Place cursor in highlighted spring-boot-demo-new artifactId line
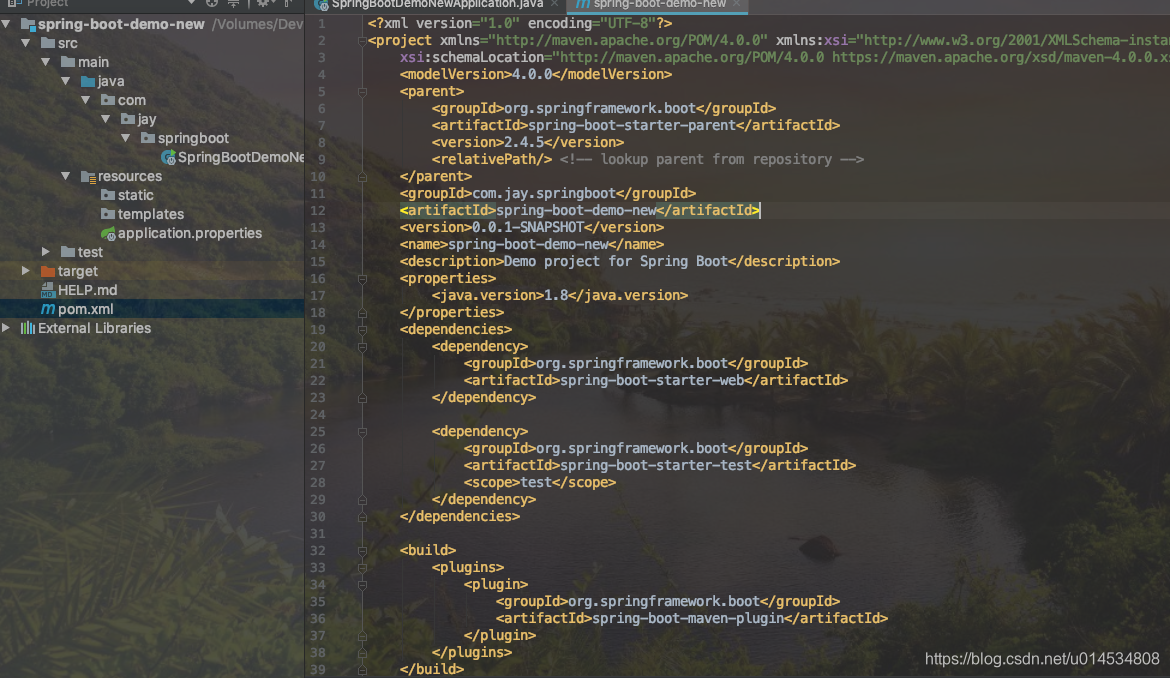This screenshot has width=1170, height=678. (x=580, y=210)
